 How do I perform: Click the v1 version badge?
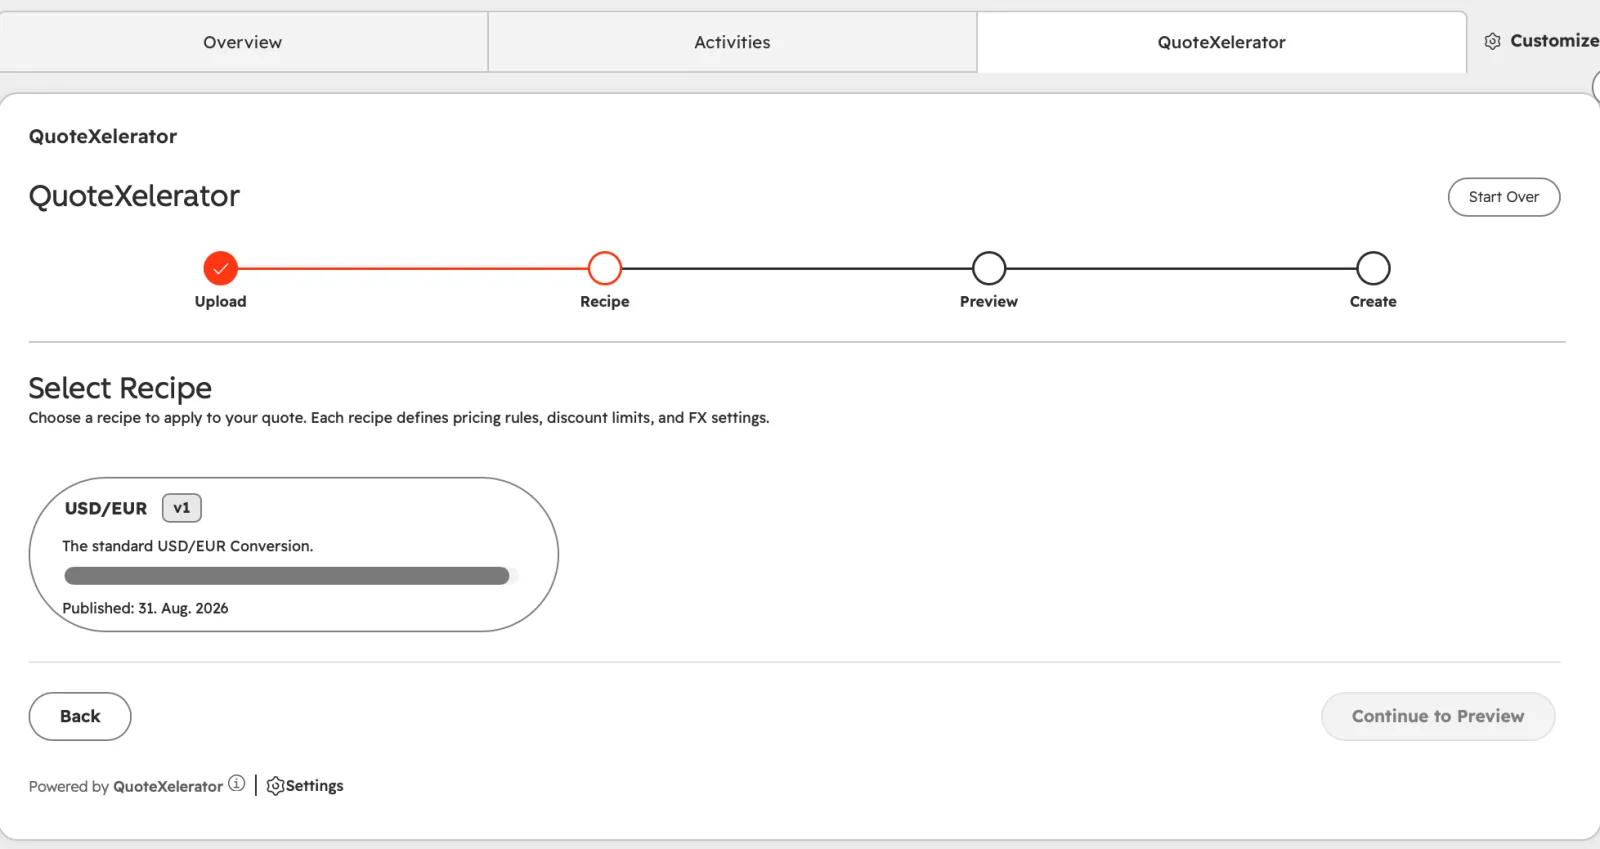(182, 508)
